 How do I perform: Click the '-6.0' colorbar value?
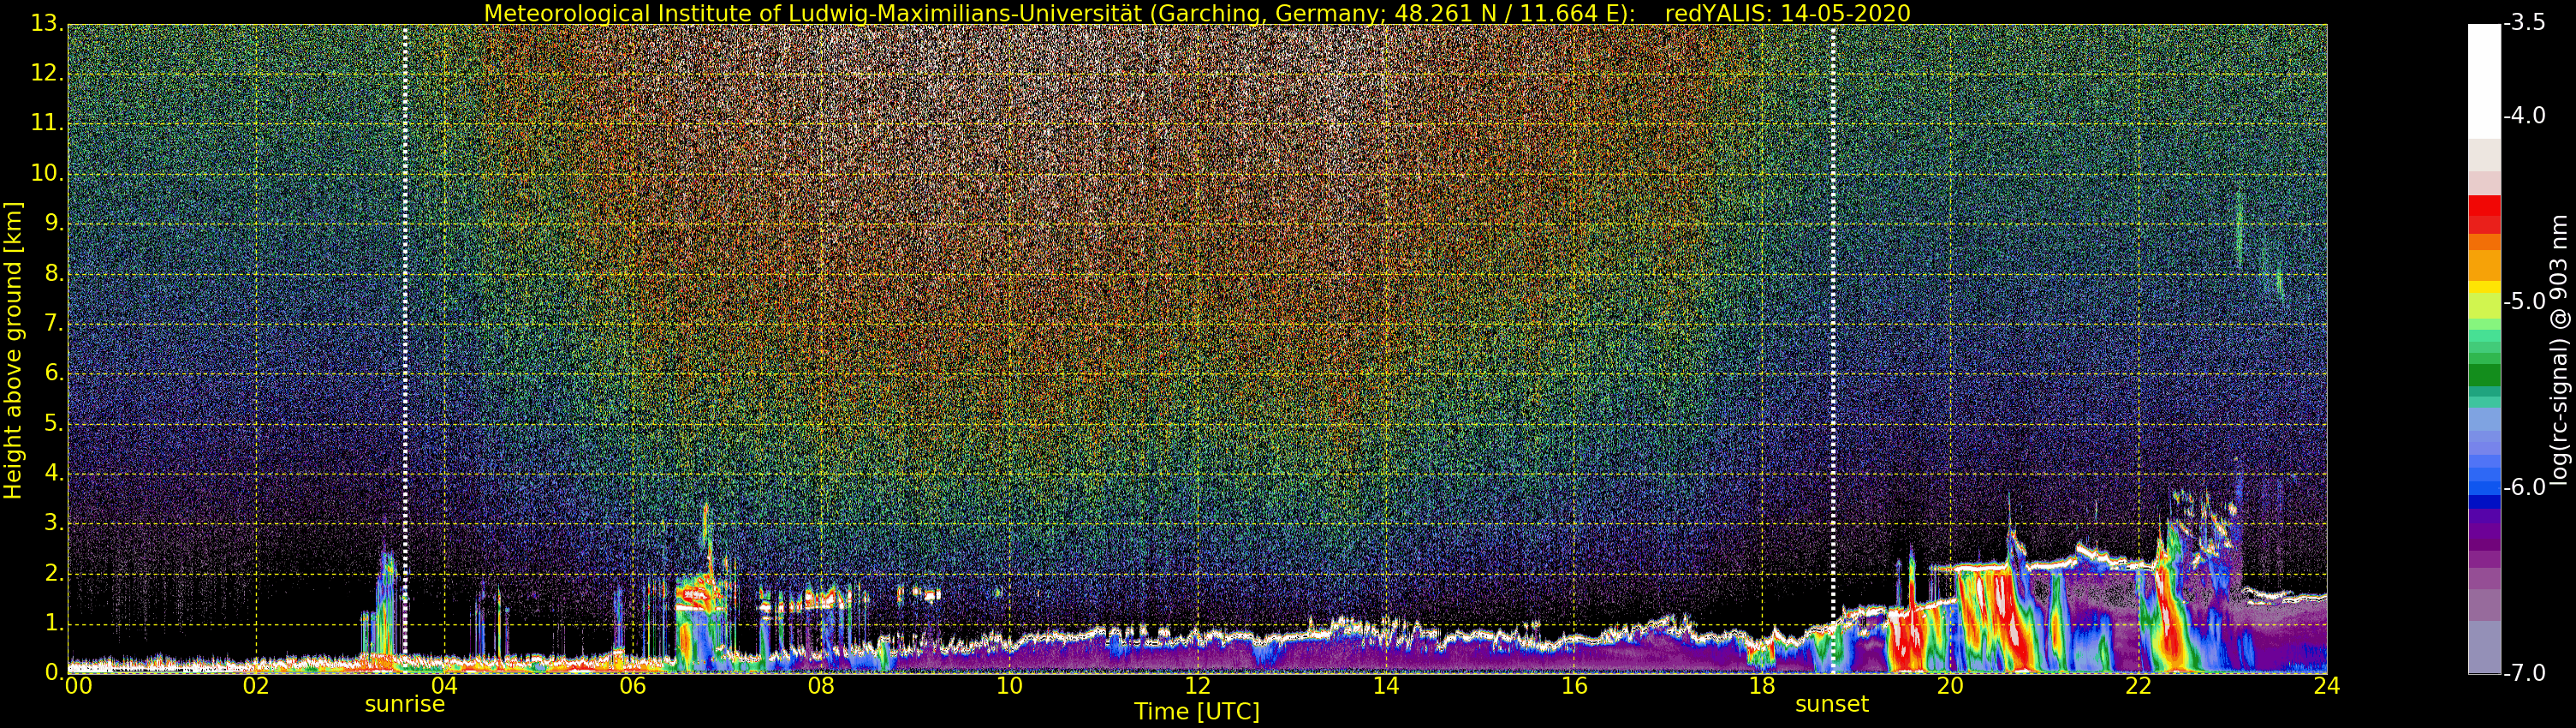point(2524,487)
